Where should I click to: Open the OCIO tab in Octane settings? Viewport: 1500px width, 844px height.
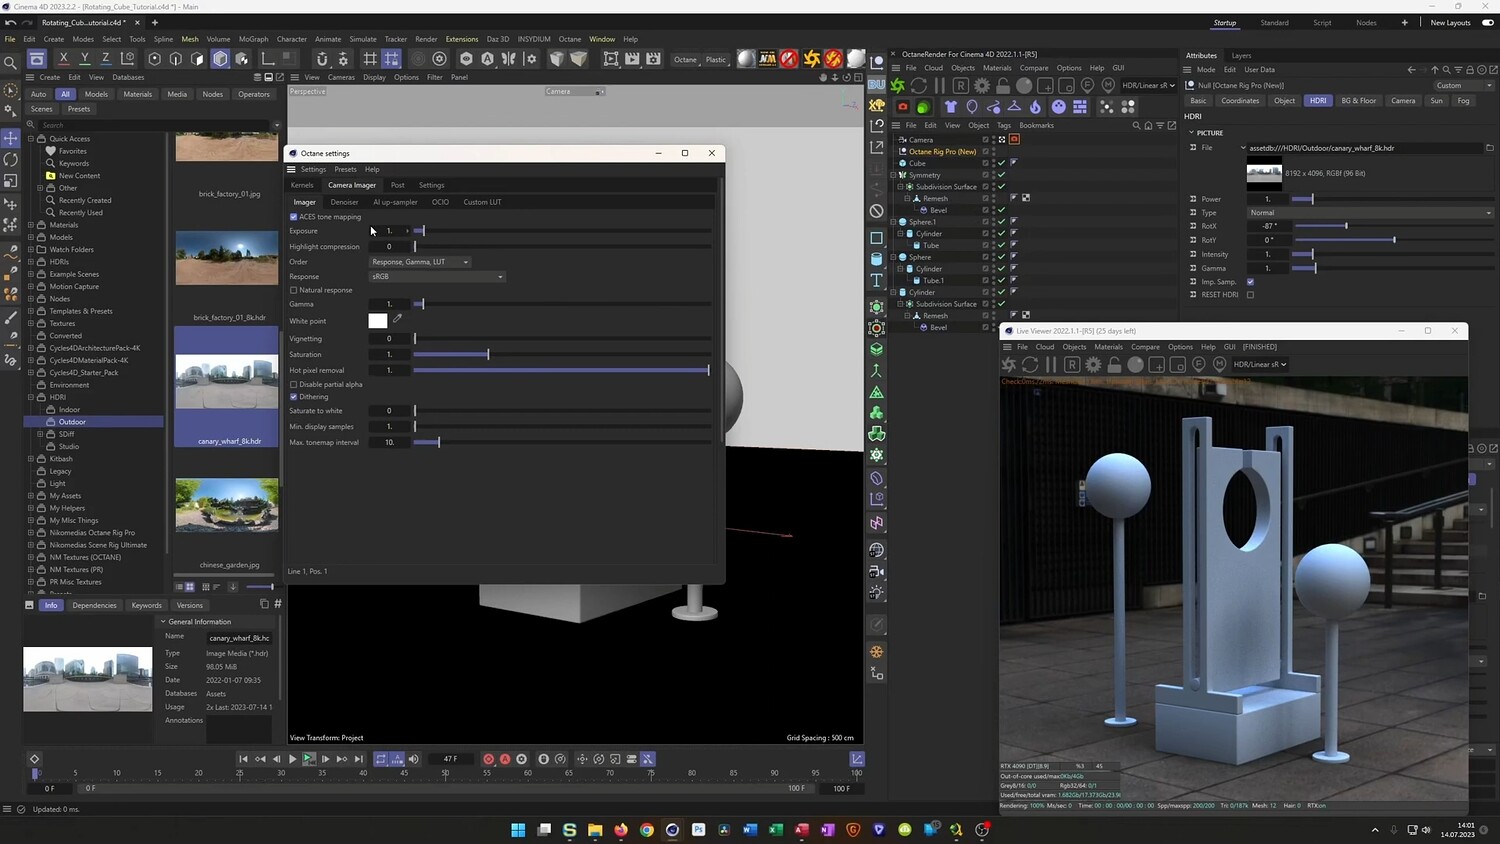tap(440, 202)
